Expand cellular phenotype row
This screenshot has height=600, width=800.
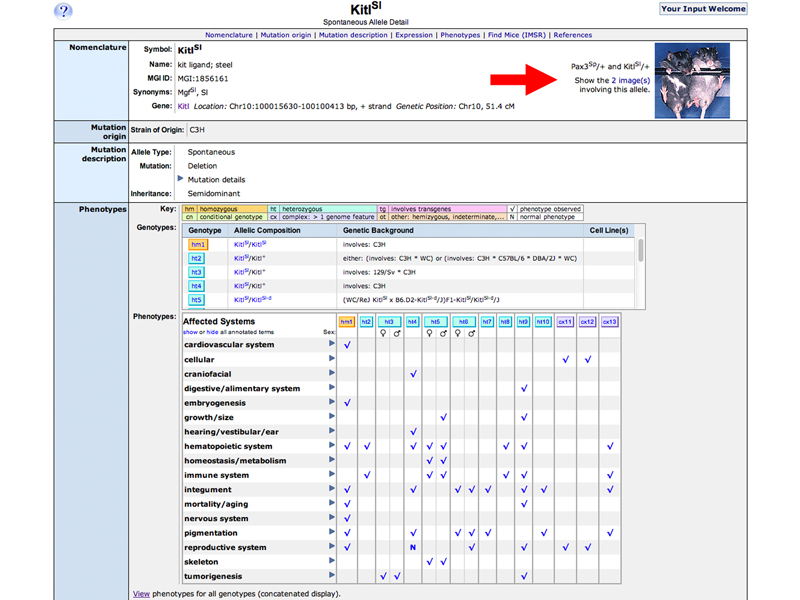point(332,359)
